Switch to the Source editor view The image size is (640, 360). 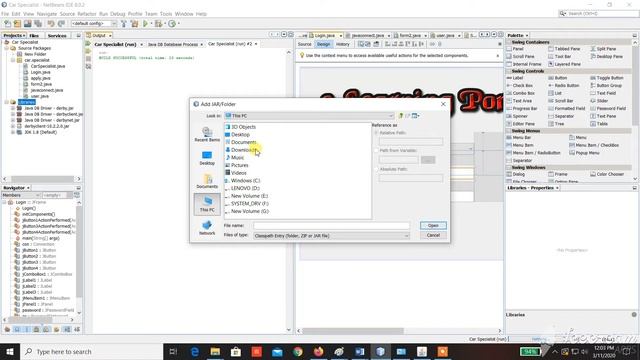pyautogui.click(x=304, y=44)
